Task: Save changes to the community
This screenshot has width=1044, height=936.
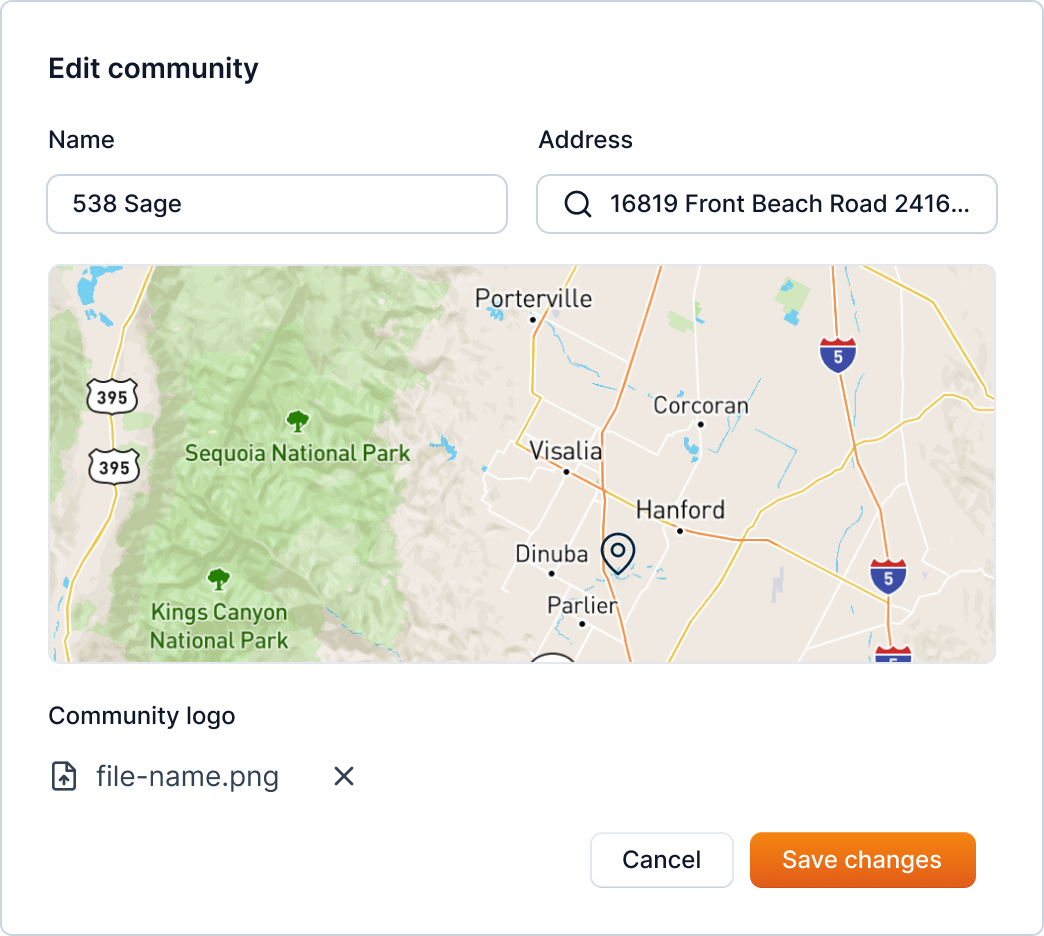Action: 862,860
